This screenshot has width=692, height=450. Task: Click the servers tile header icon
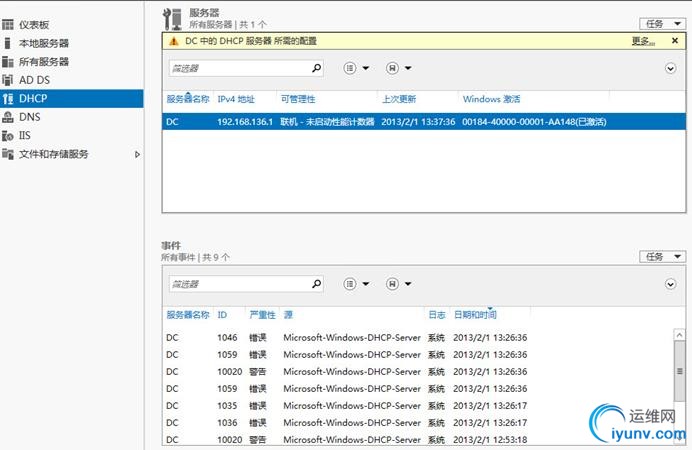point(172,19)
